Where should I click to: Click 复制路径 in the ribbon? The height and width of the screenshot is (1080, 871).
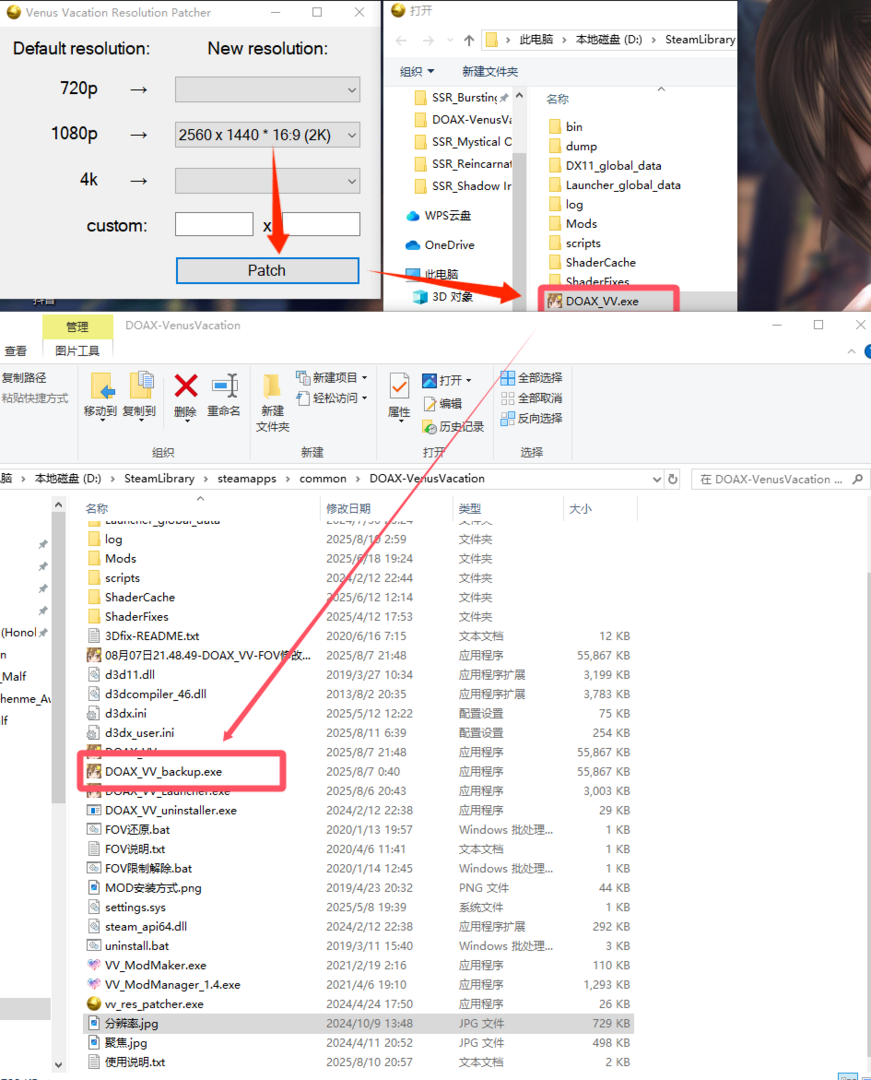24,377
